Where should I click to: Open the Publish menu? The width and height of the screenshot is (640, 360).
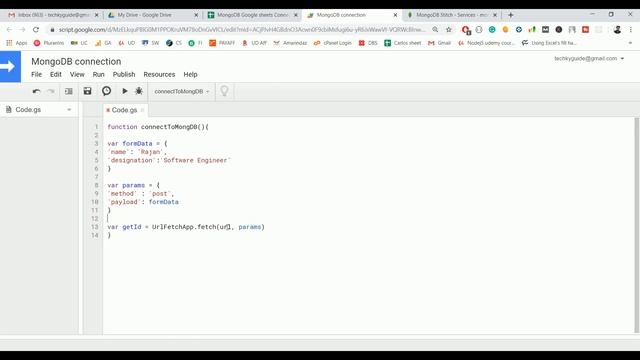[124, 74]
